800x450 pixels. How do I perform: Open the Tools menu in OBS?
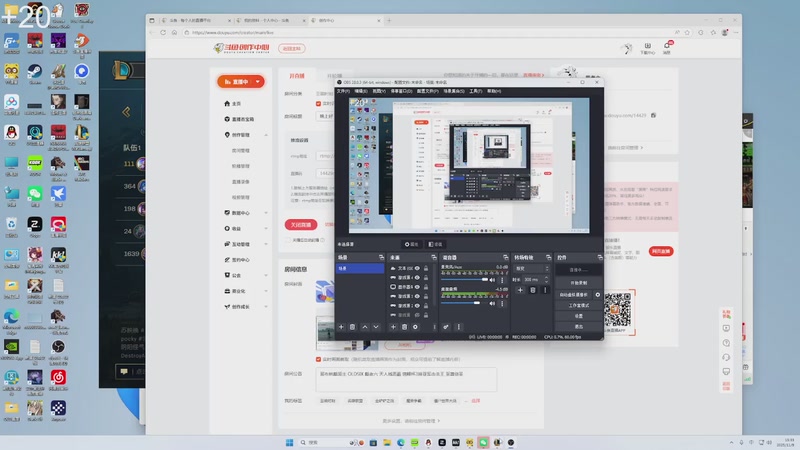(476, 91)
